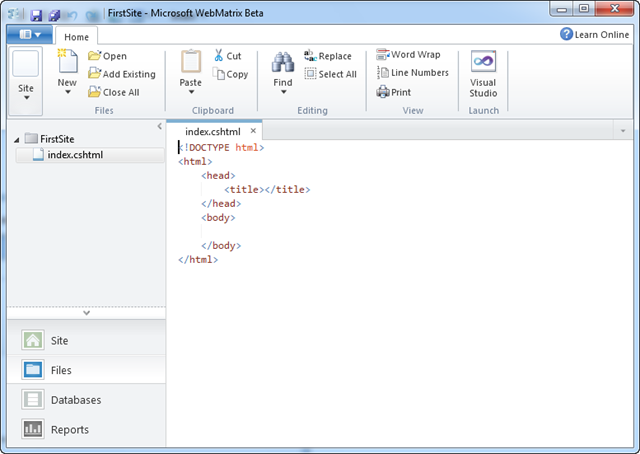Click the Open folder icon
The image size is (640, 454).
(x=94, y=56)
